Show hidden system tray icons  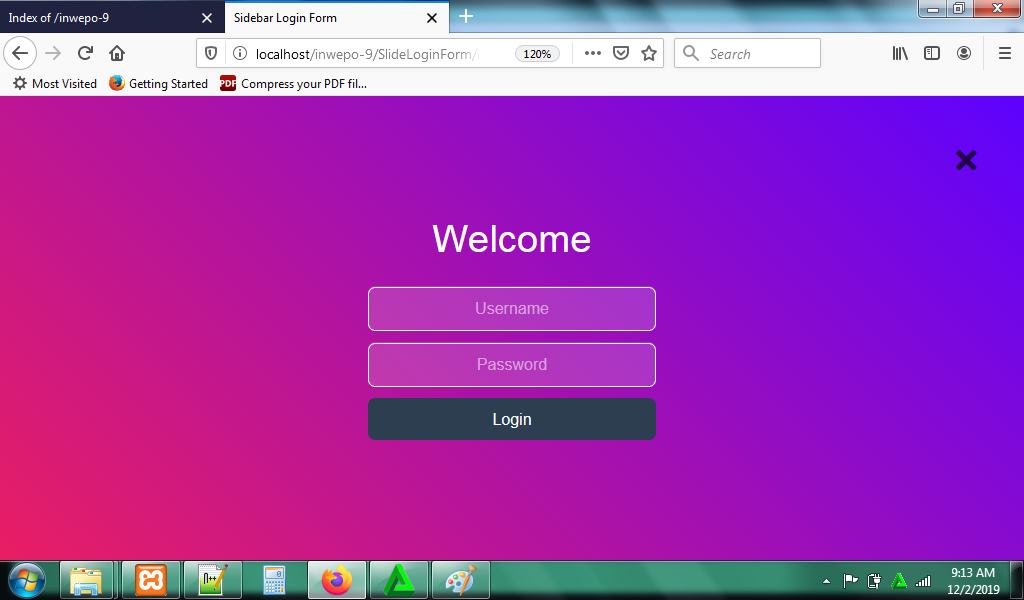(x=826, y=580)
